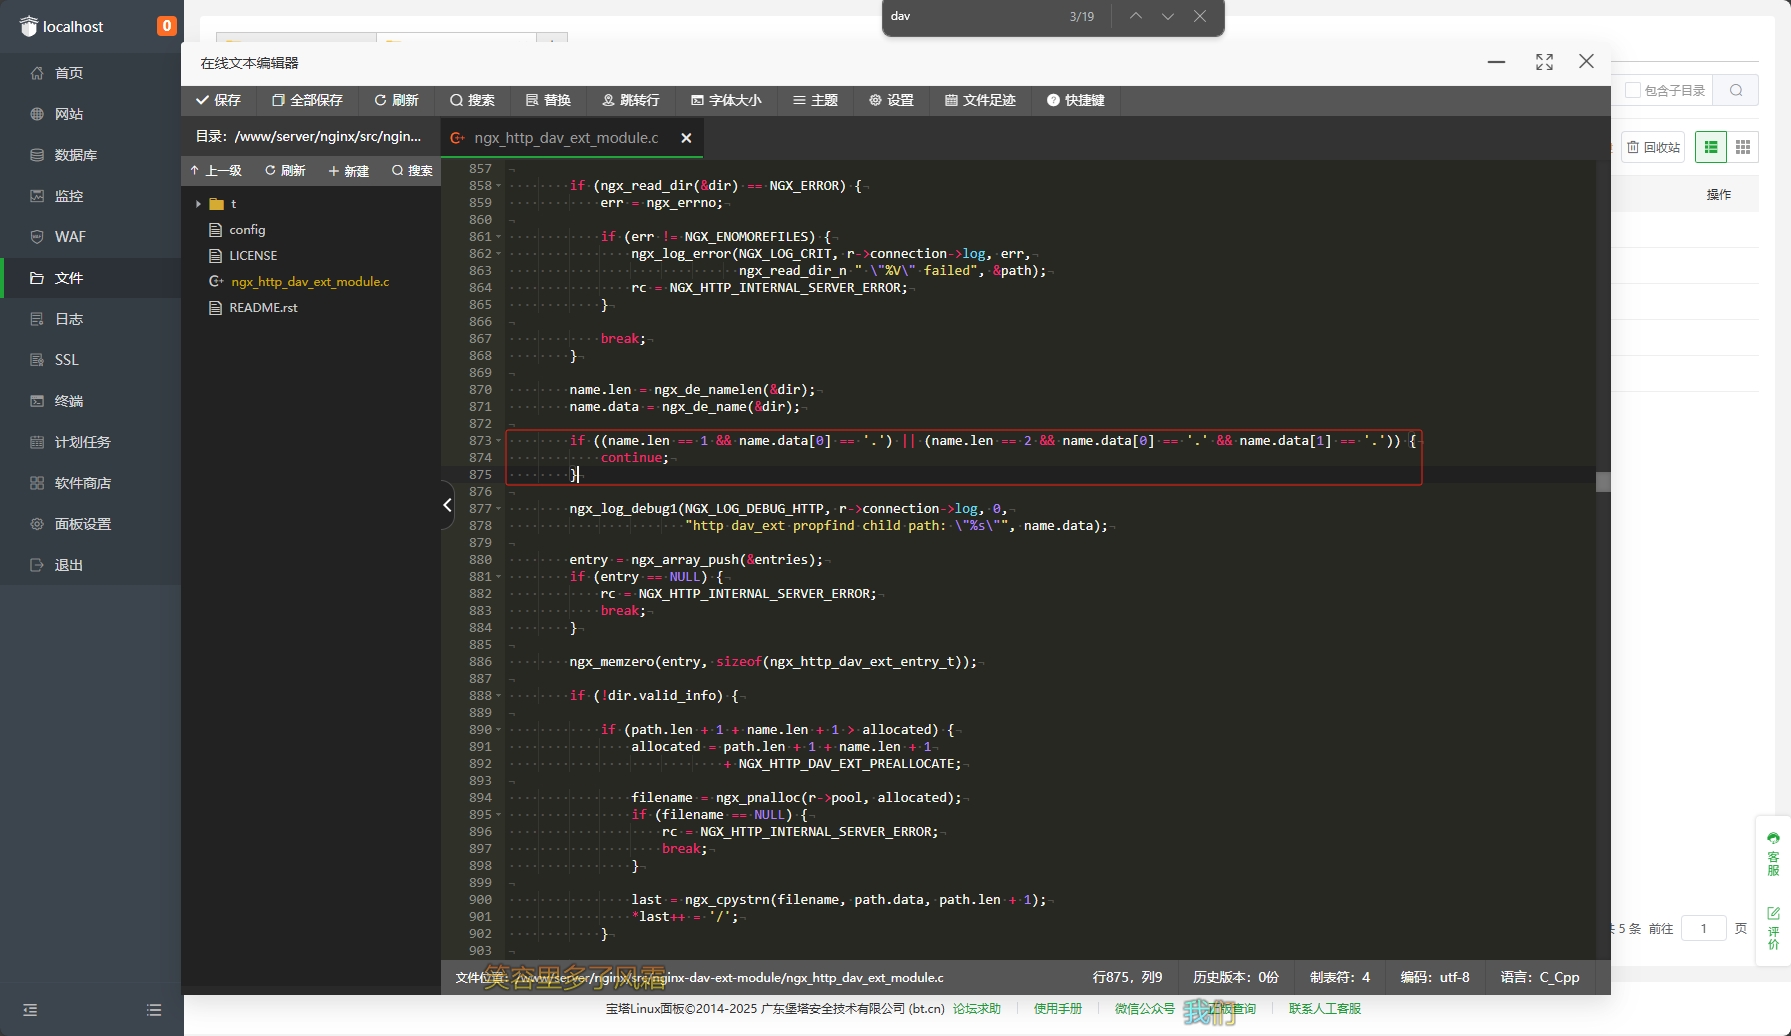This screenshot has width=1791, height=1036.
Task: Show 快捷键 keyboard shortcuts
Action: [1076, 100]
